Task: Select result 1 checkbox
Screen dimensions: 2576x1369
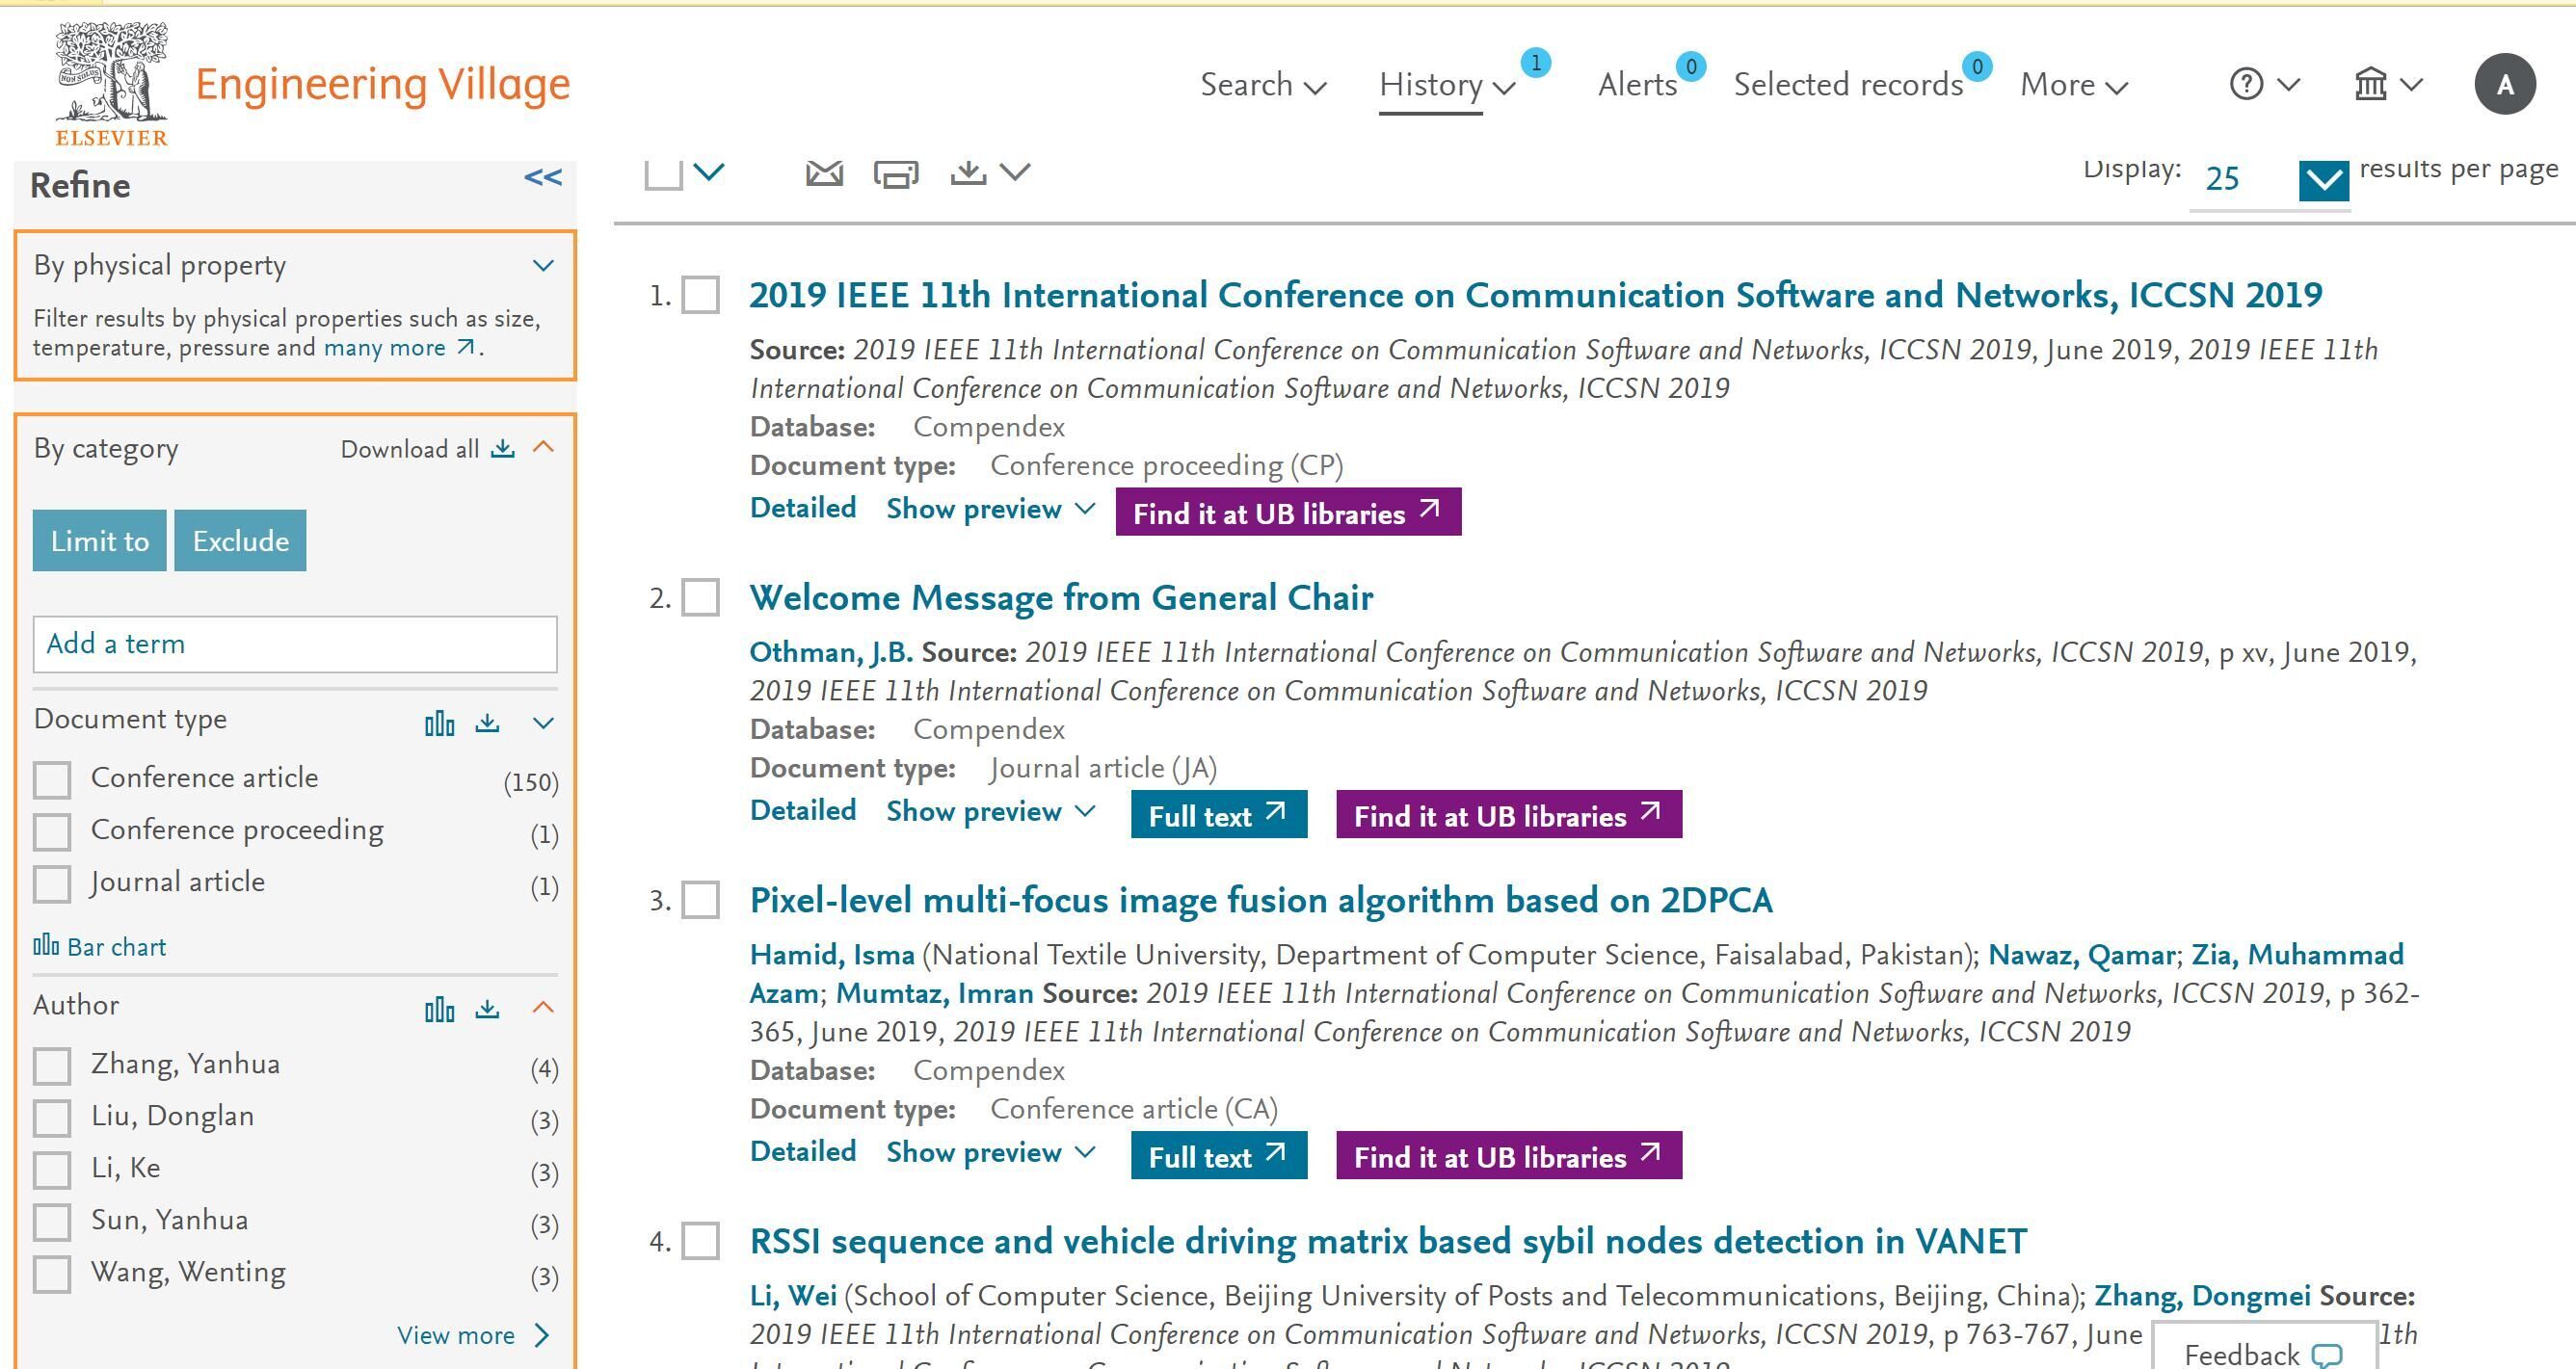Action: (700, 295)
